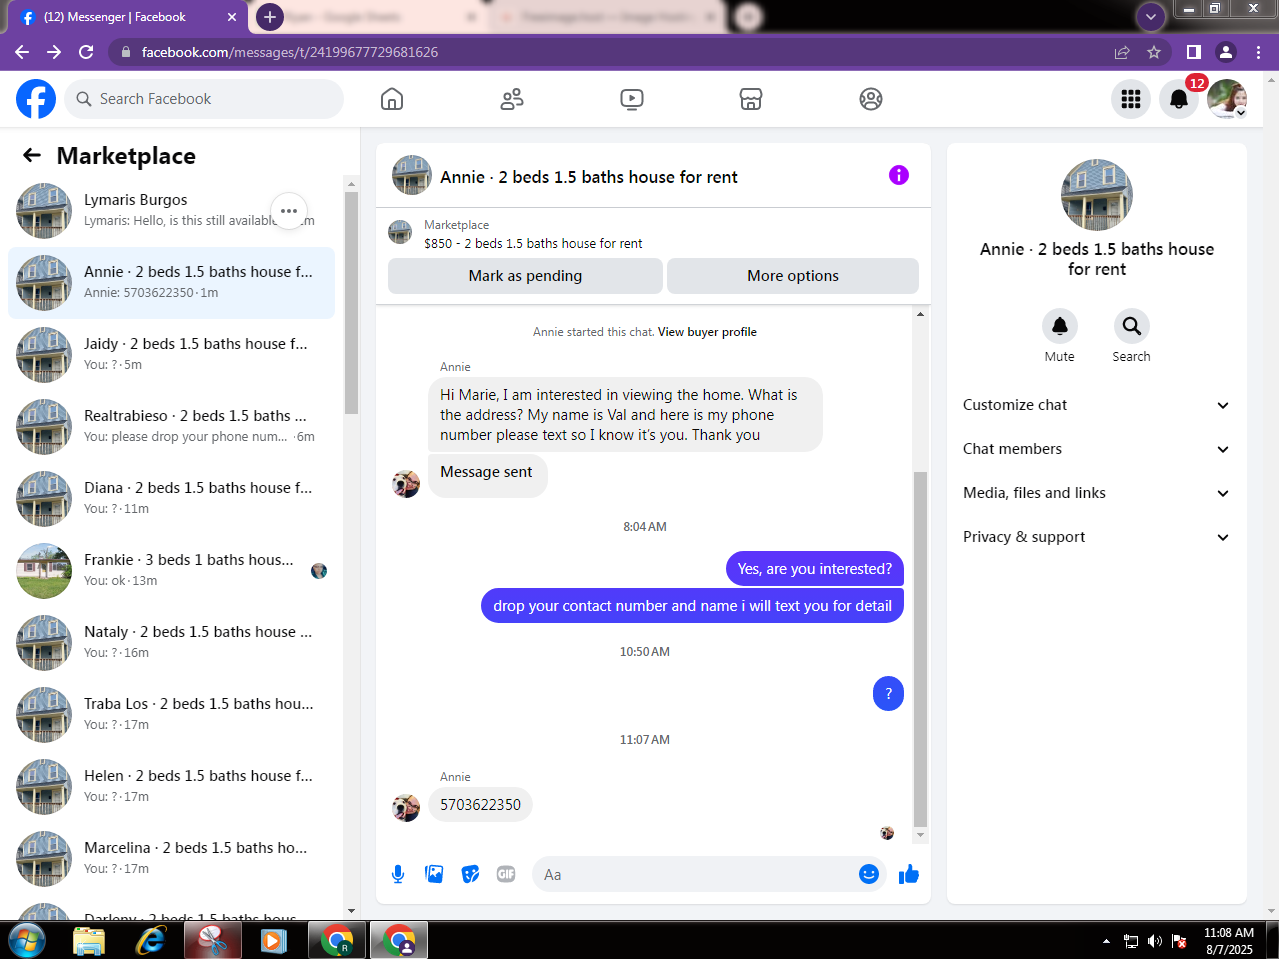1279x959 pixels.
Task: Click the 5703622350 phone number message
Action: tap(480, 805)
